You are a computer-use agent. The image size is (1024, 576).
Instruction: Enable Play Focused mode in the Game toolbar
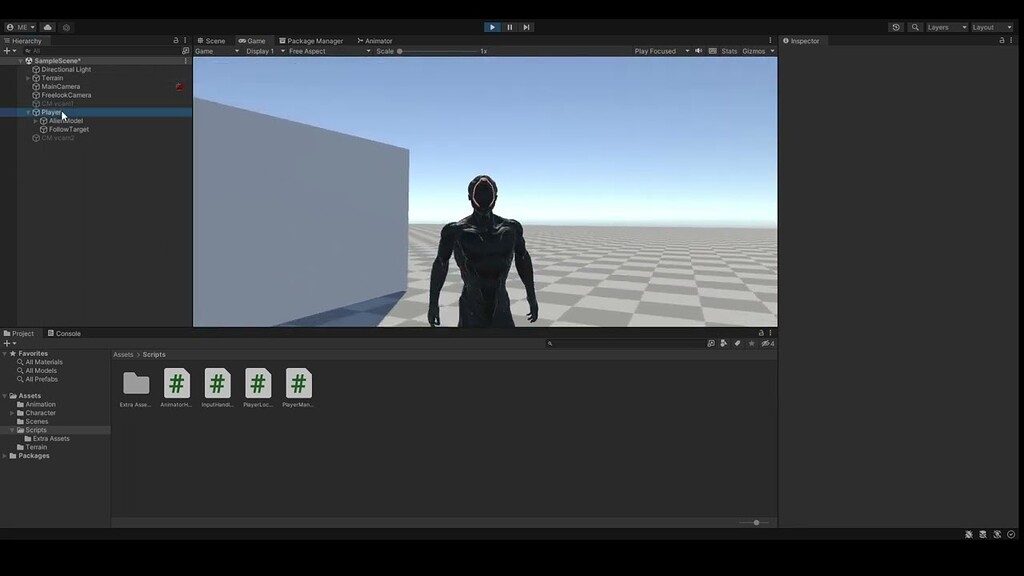pos(657,50)
